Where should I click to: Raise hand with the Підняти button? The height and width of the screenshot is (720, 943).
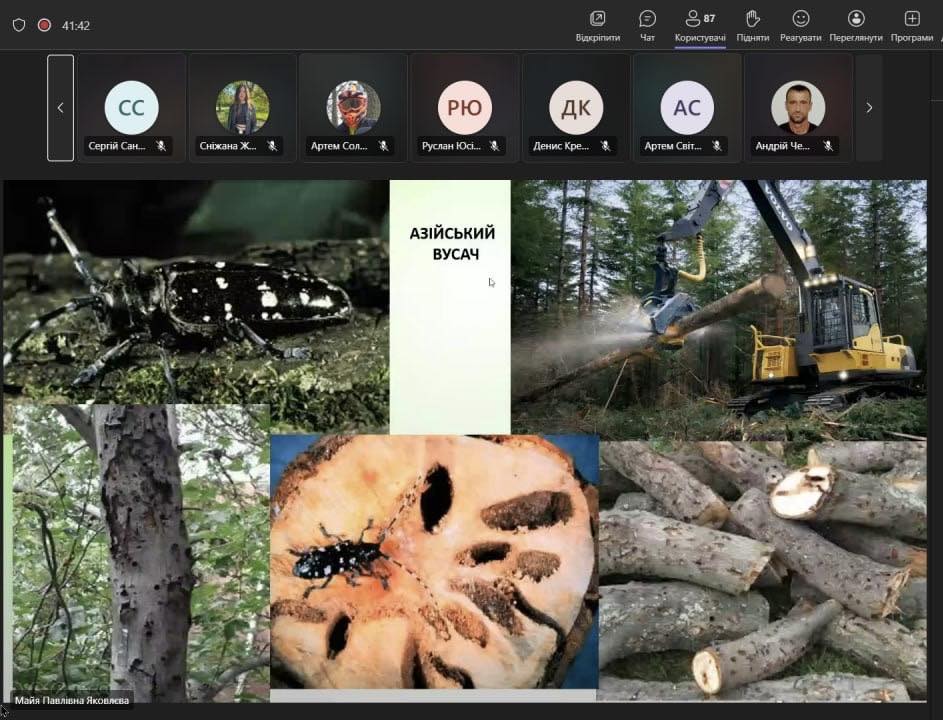coord(753,26)
